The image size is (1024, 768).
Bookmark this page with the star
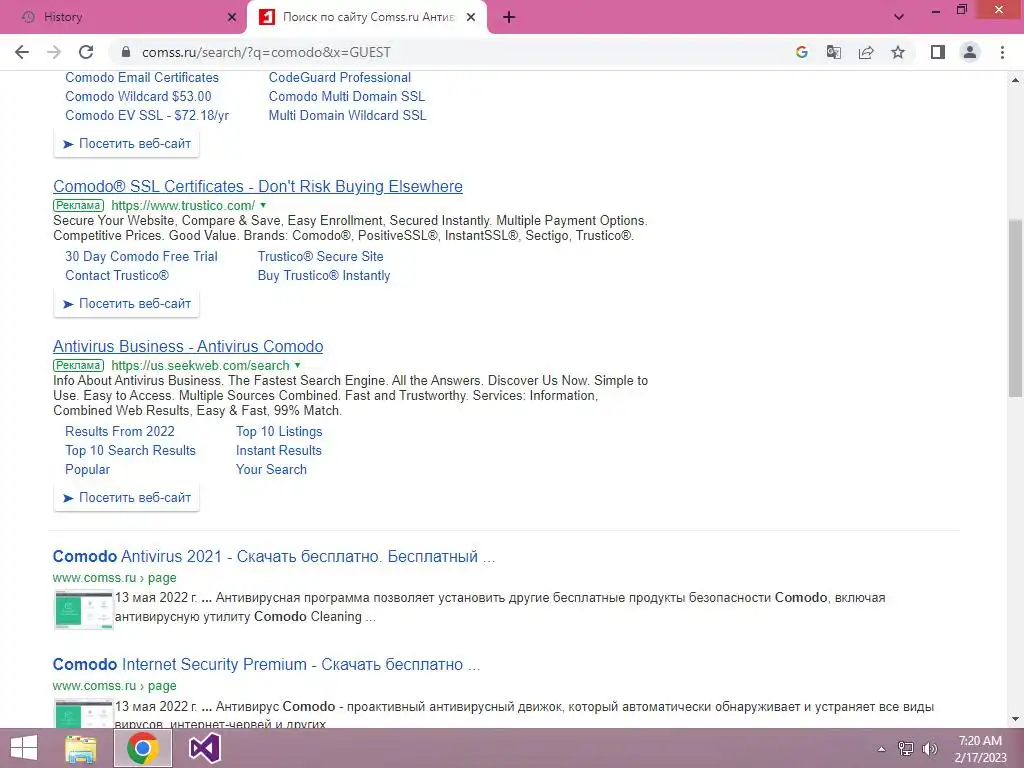898,52
